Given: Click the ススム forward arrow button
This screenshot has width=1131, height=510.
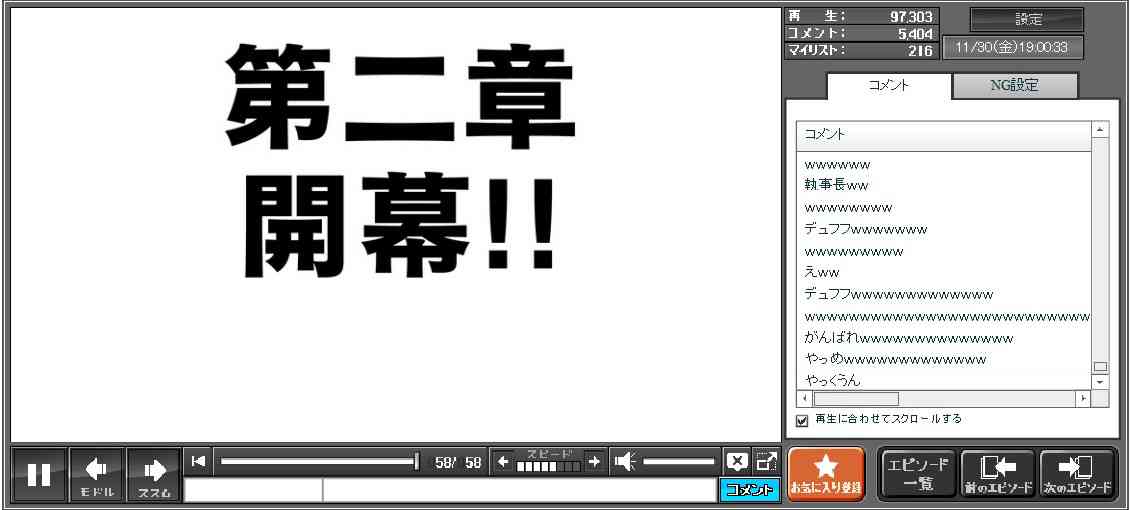Looking at the screenshot, I should 154,475.
